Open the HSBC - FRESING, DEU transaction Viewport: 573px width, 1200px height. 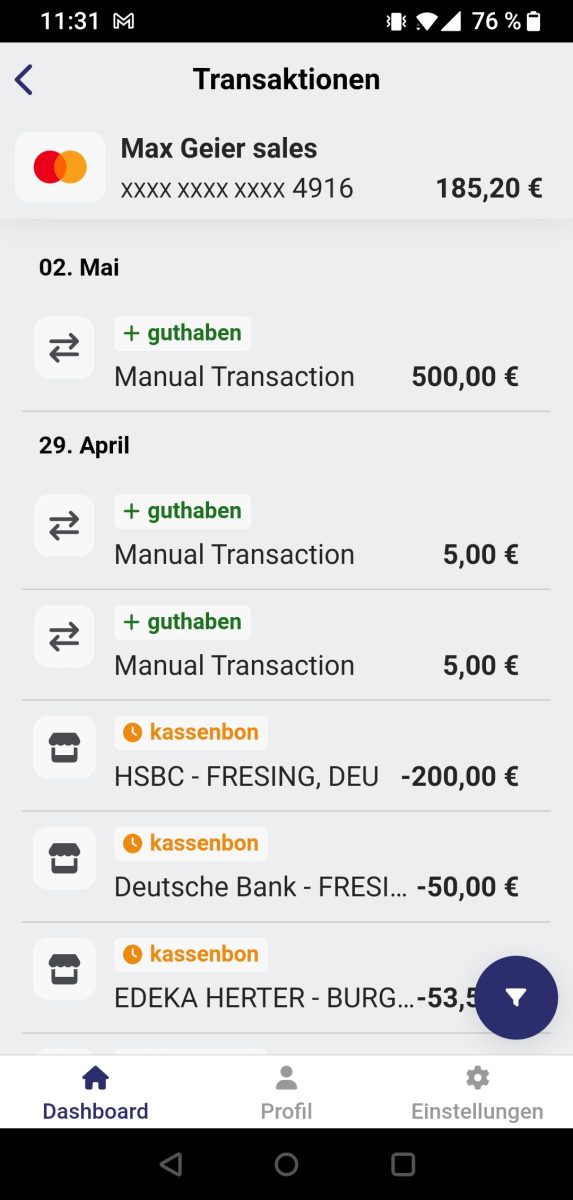[x=286, y=755]
